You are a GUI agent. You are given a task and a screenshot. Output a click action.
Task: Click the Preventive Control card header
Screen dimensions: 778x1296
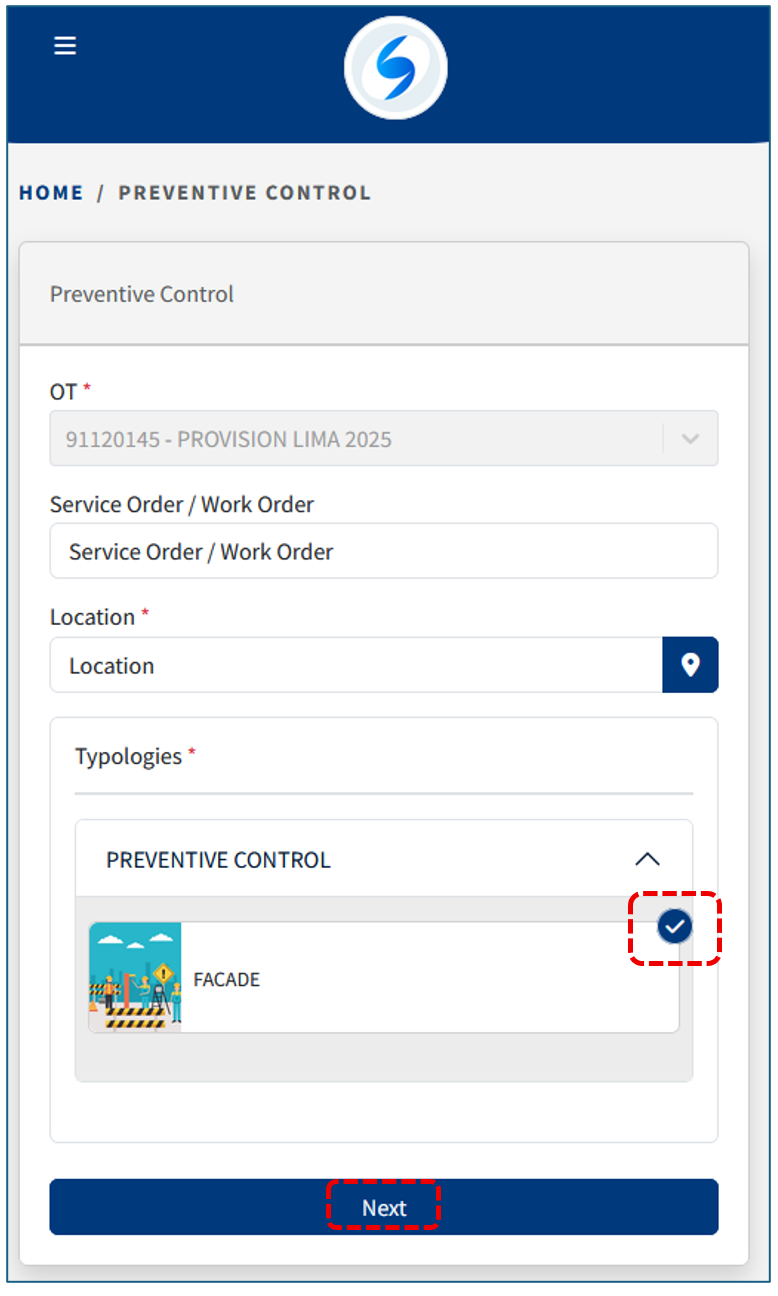click(142, 294)
